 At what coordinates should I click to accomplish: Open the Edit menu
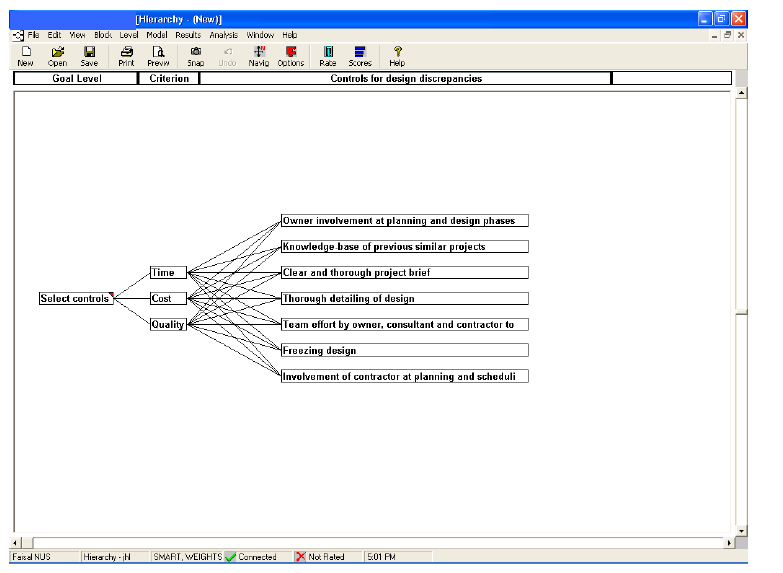(54, 35)
